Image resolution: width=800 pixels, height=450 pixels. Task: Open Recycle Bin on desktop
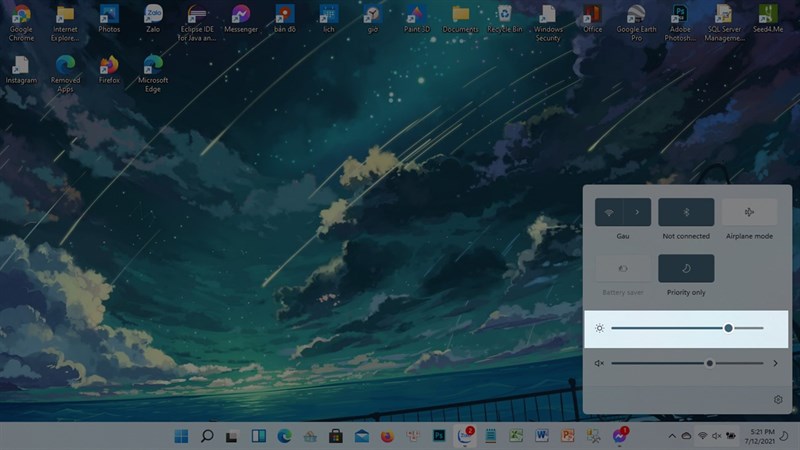pyautogui.click(x=505, y=19)
